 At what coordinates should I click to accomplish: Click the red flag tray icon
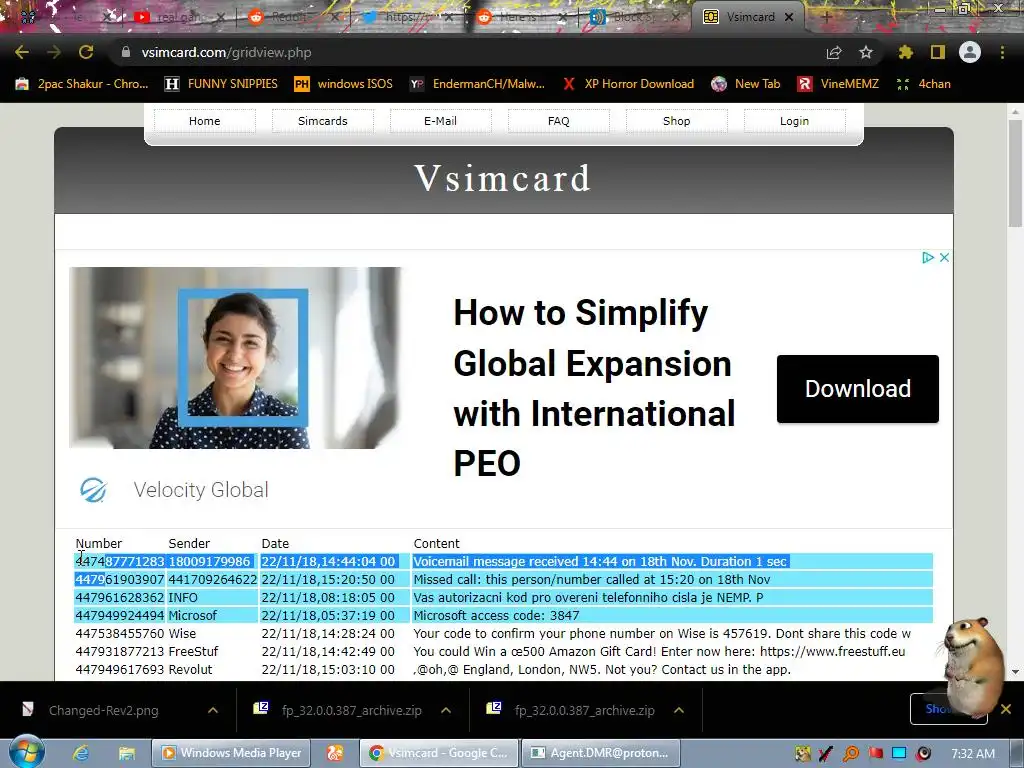(x=875, y=754)
